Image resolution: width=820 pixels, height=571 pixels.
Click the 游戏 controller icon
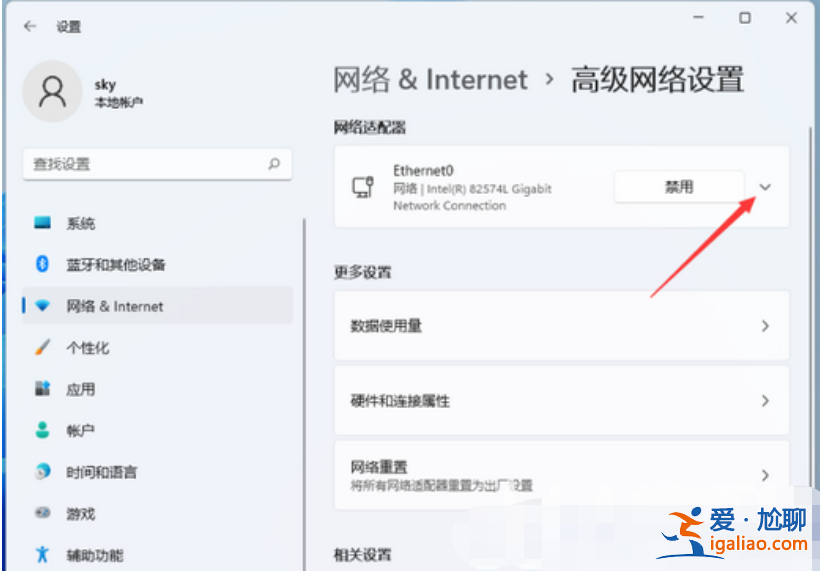(42, 513)
